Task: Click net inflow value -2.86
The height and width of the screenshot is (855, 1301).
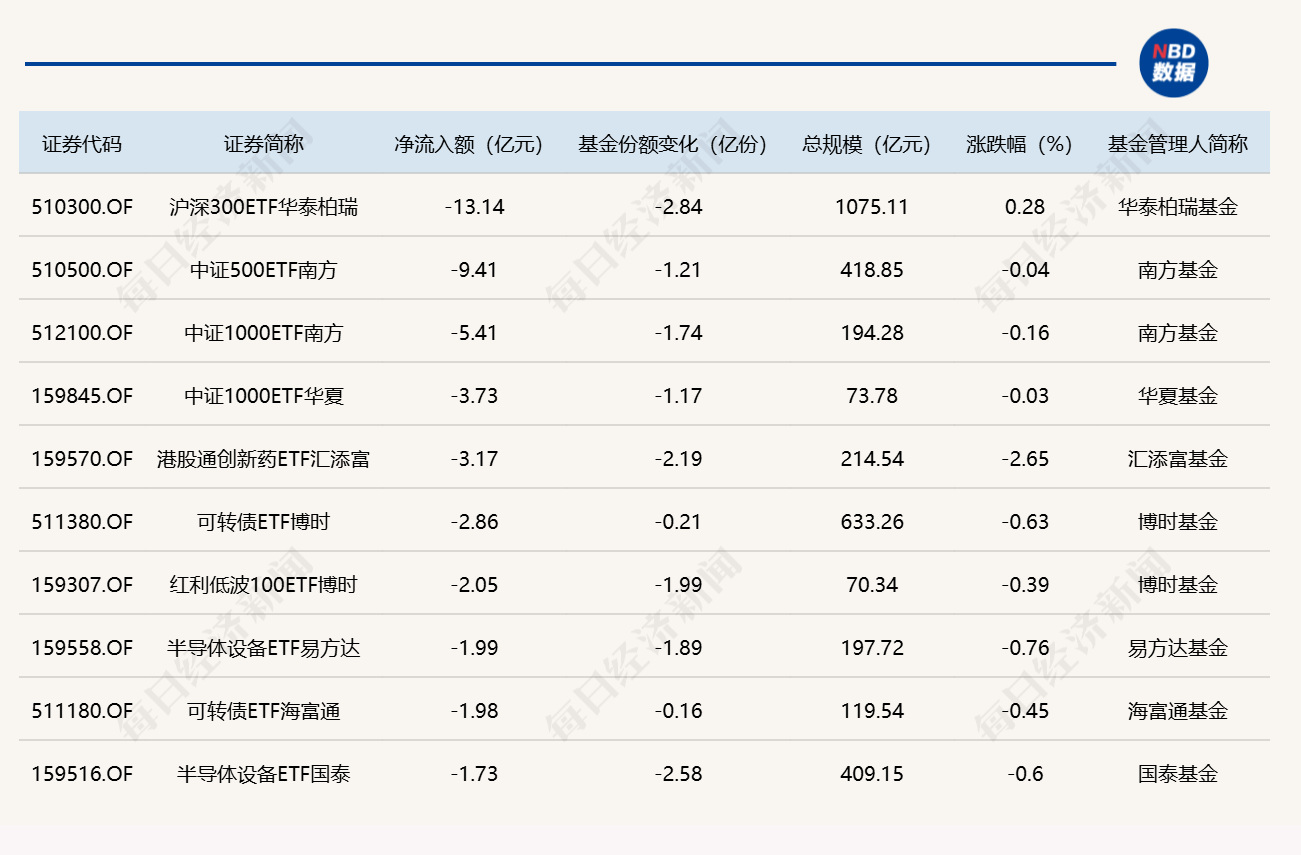Action: pyautogui.click(x=474, y=522)
